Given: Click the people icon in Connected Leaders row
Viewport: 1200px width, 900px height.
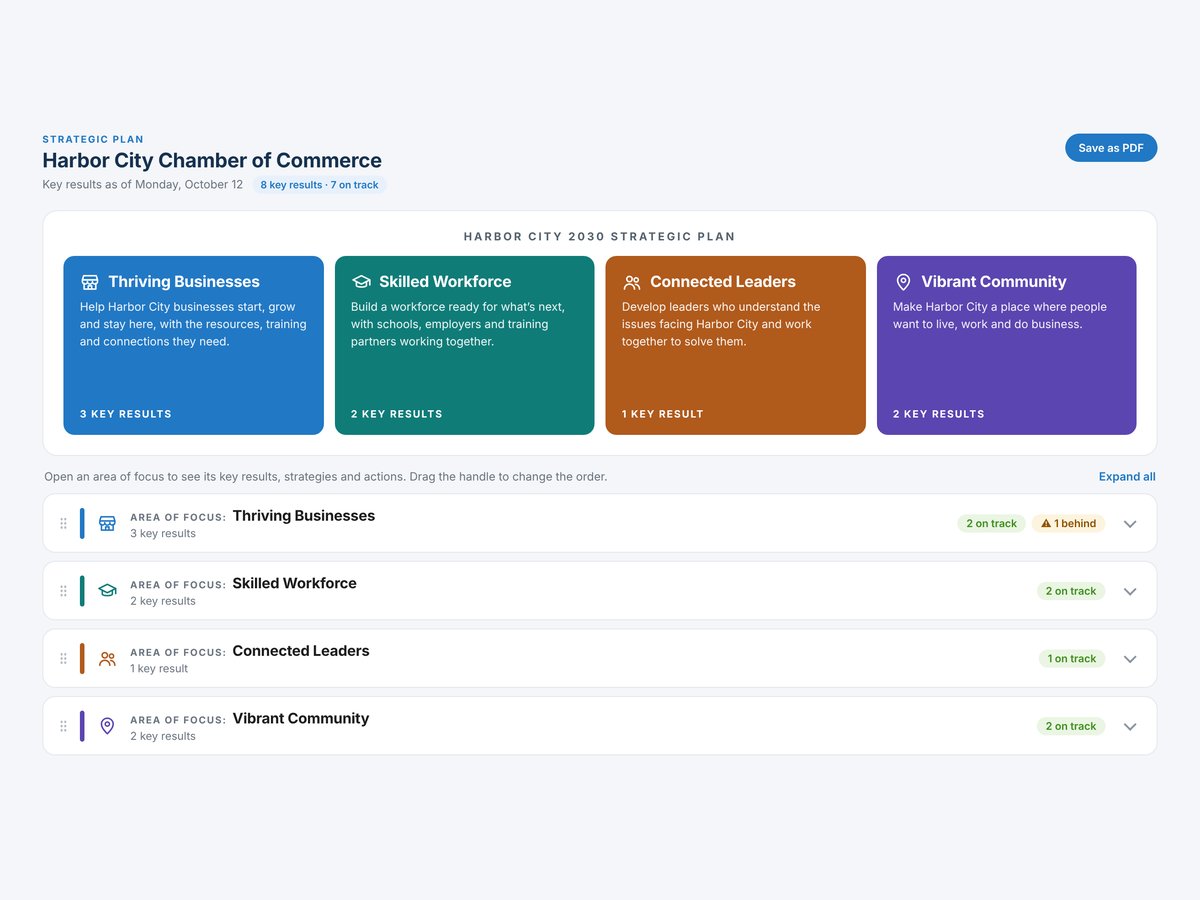Looking at the screenshot, I should [x=107, y=659].
